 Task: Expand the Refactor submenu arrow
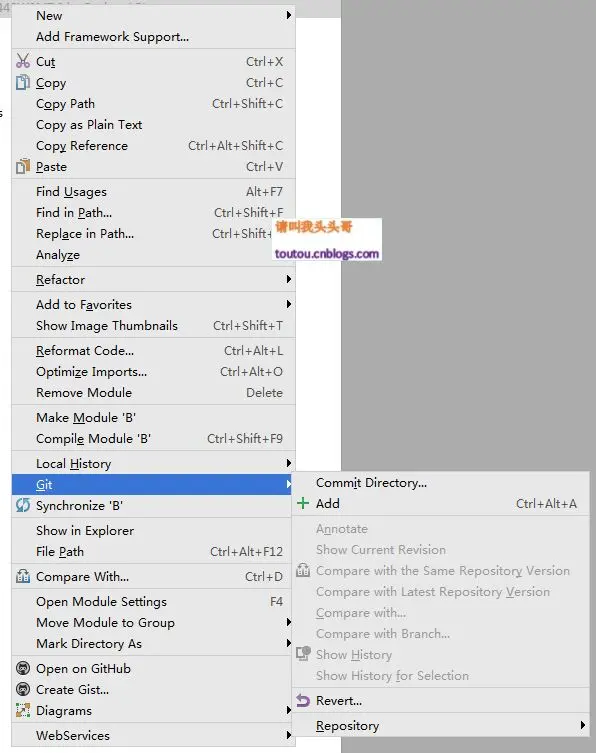click(289, 279)
